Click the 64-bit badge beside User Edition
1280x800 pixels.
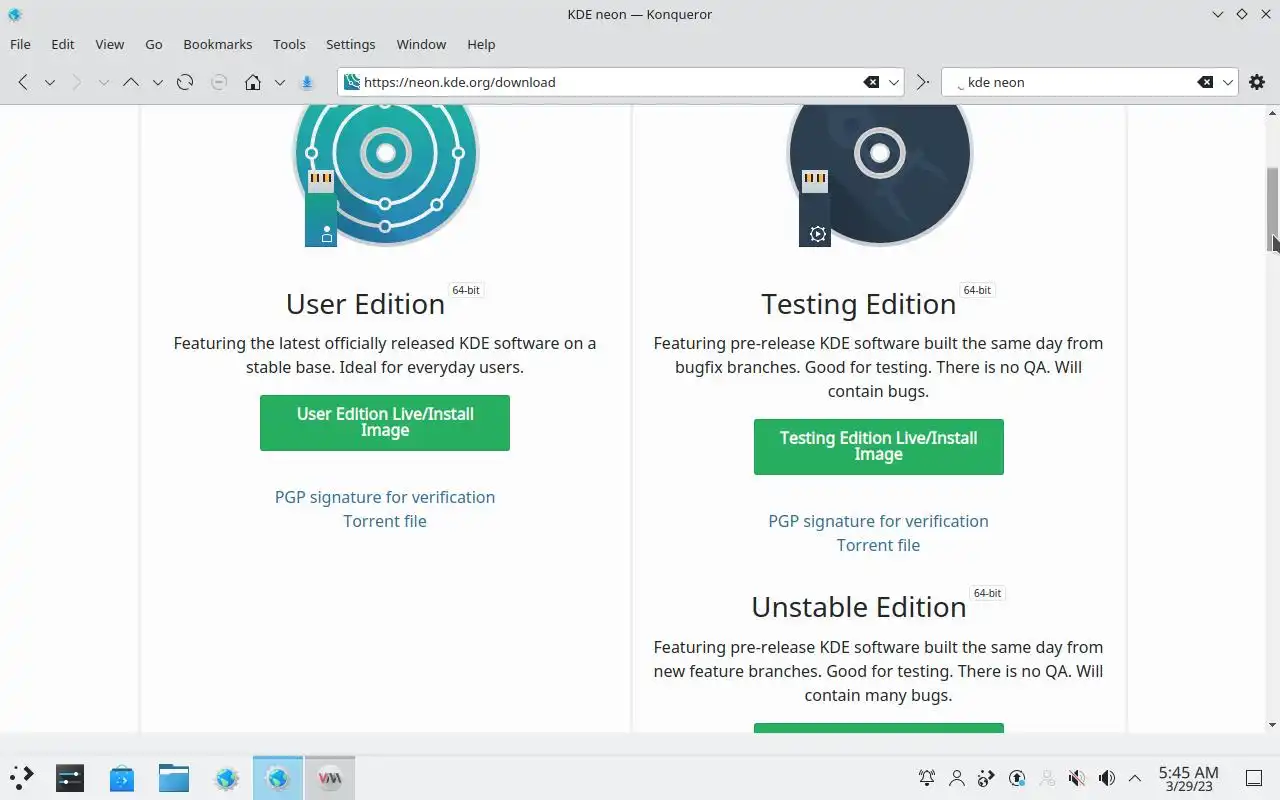(466, 290)
